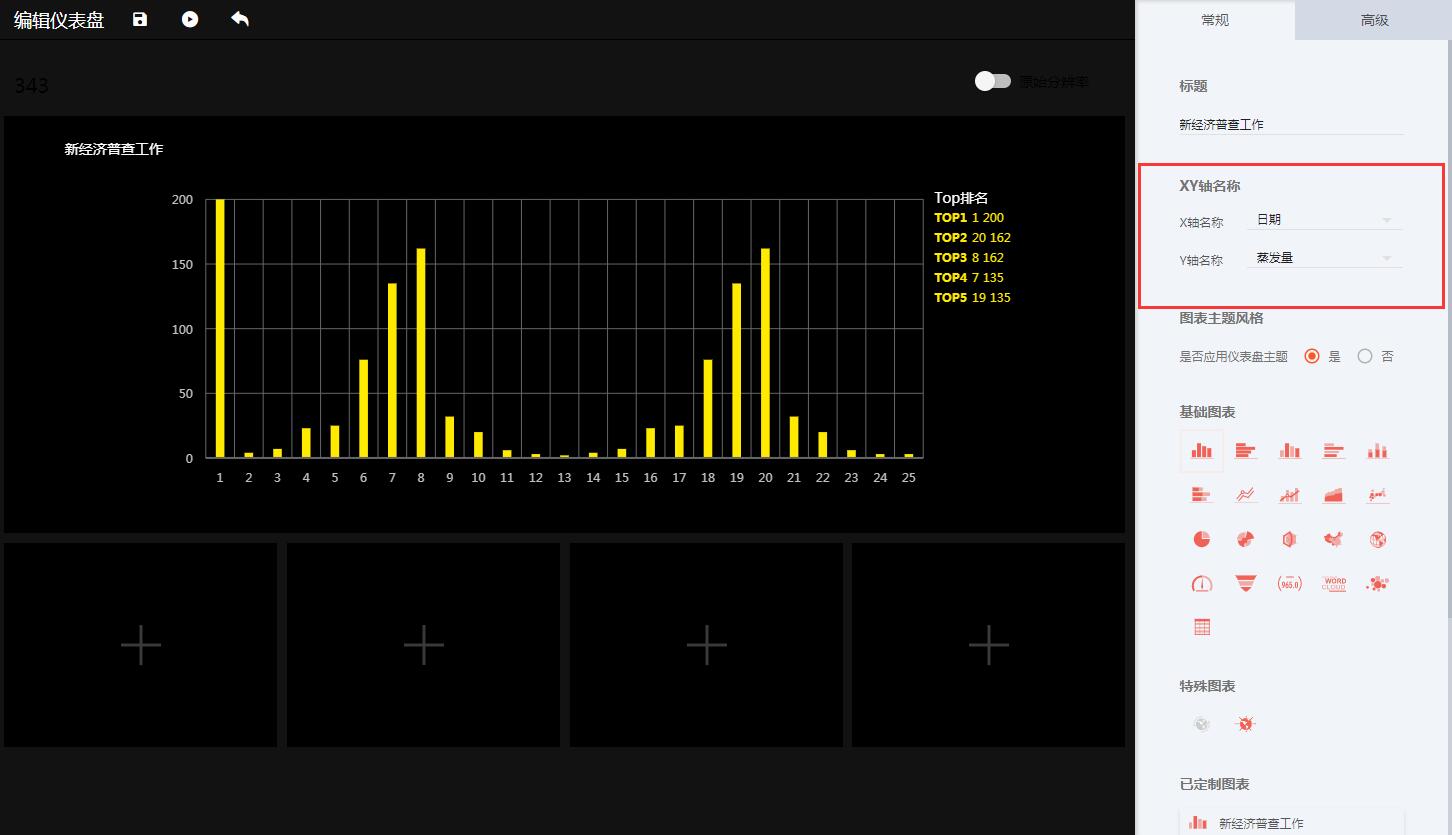Select the area chart icon
The height and width of the screenshot is (835, 1452).
(1334, 495)
